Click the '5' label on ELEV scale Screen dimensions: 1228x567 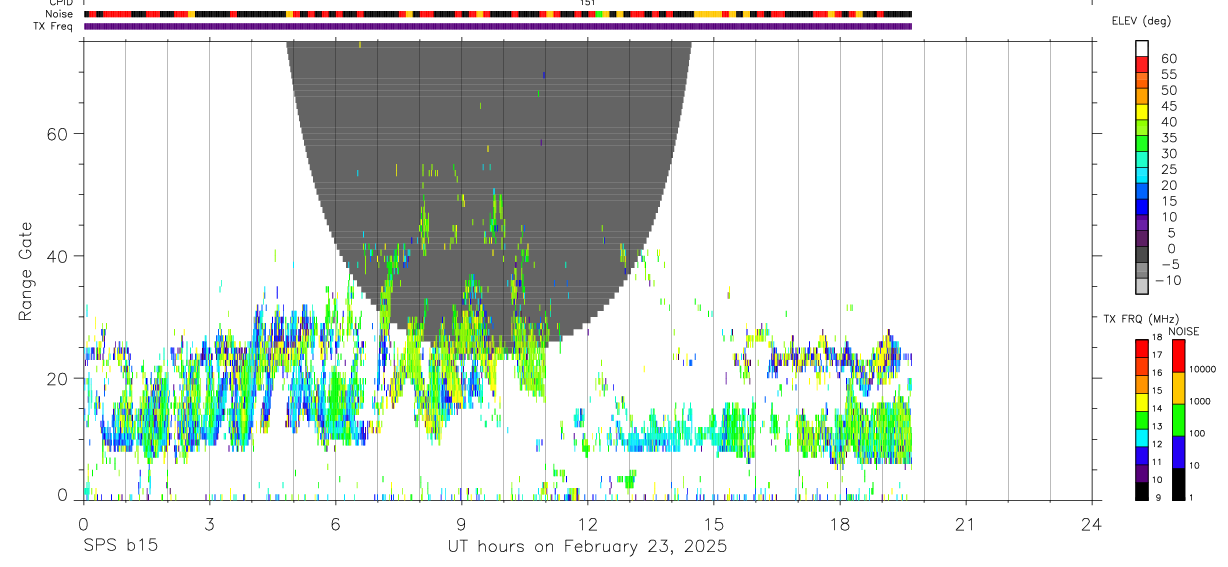pos(1173,232)
